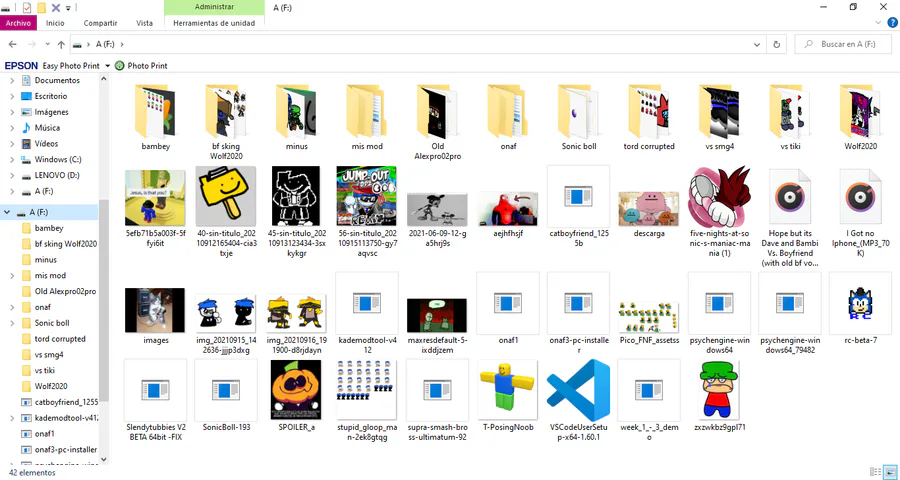Open the address bar history dropdown
Image resolution: width=900 pixels, height=480 pixels.
coord(757,44)
